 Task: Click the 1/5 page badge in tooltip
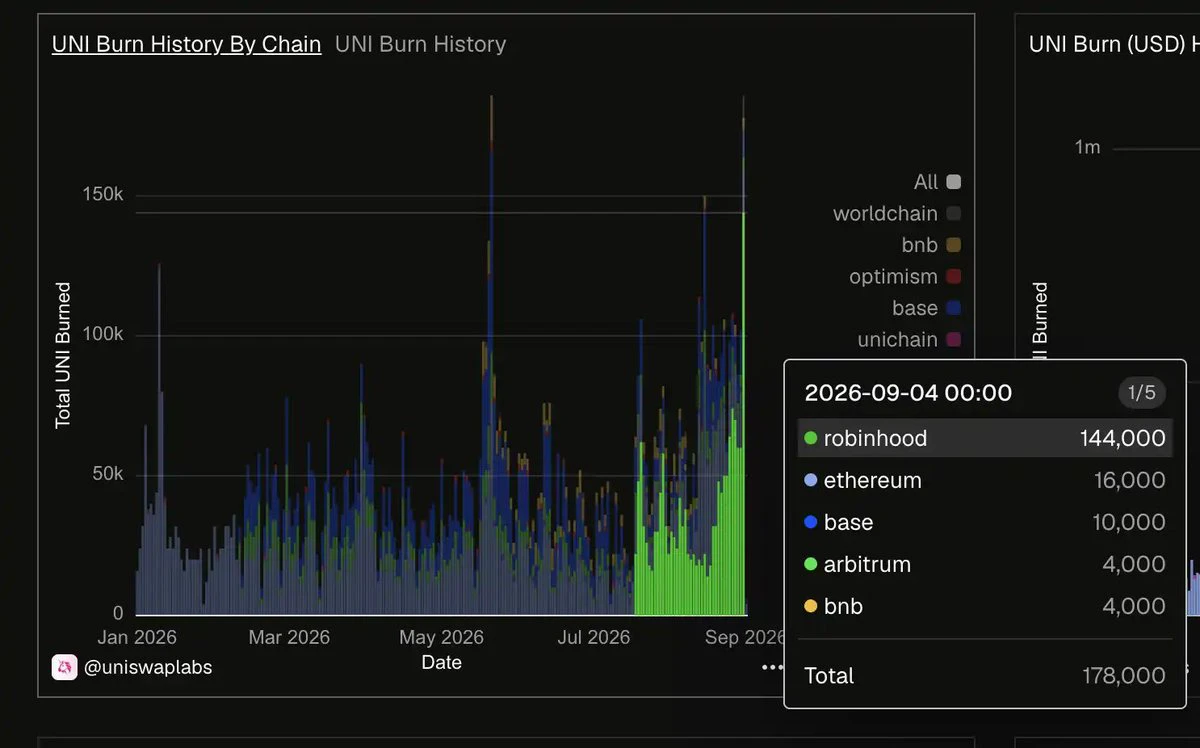(1142, 393)
